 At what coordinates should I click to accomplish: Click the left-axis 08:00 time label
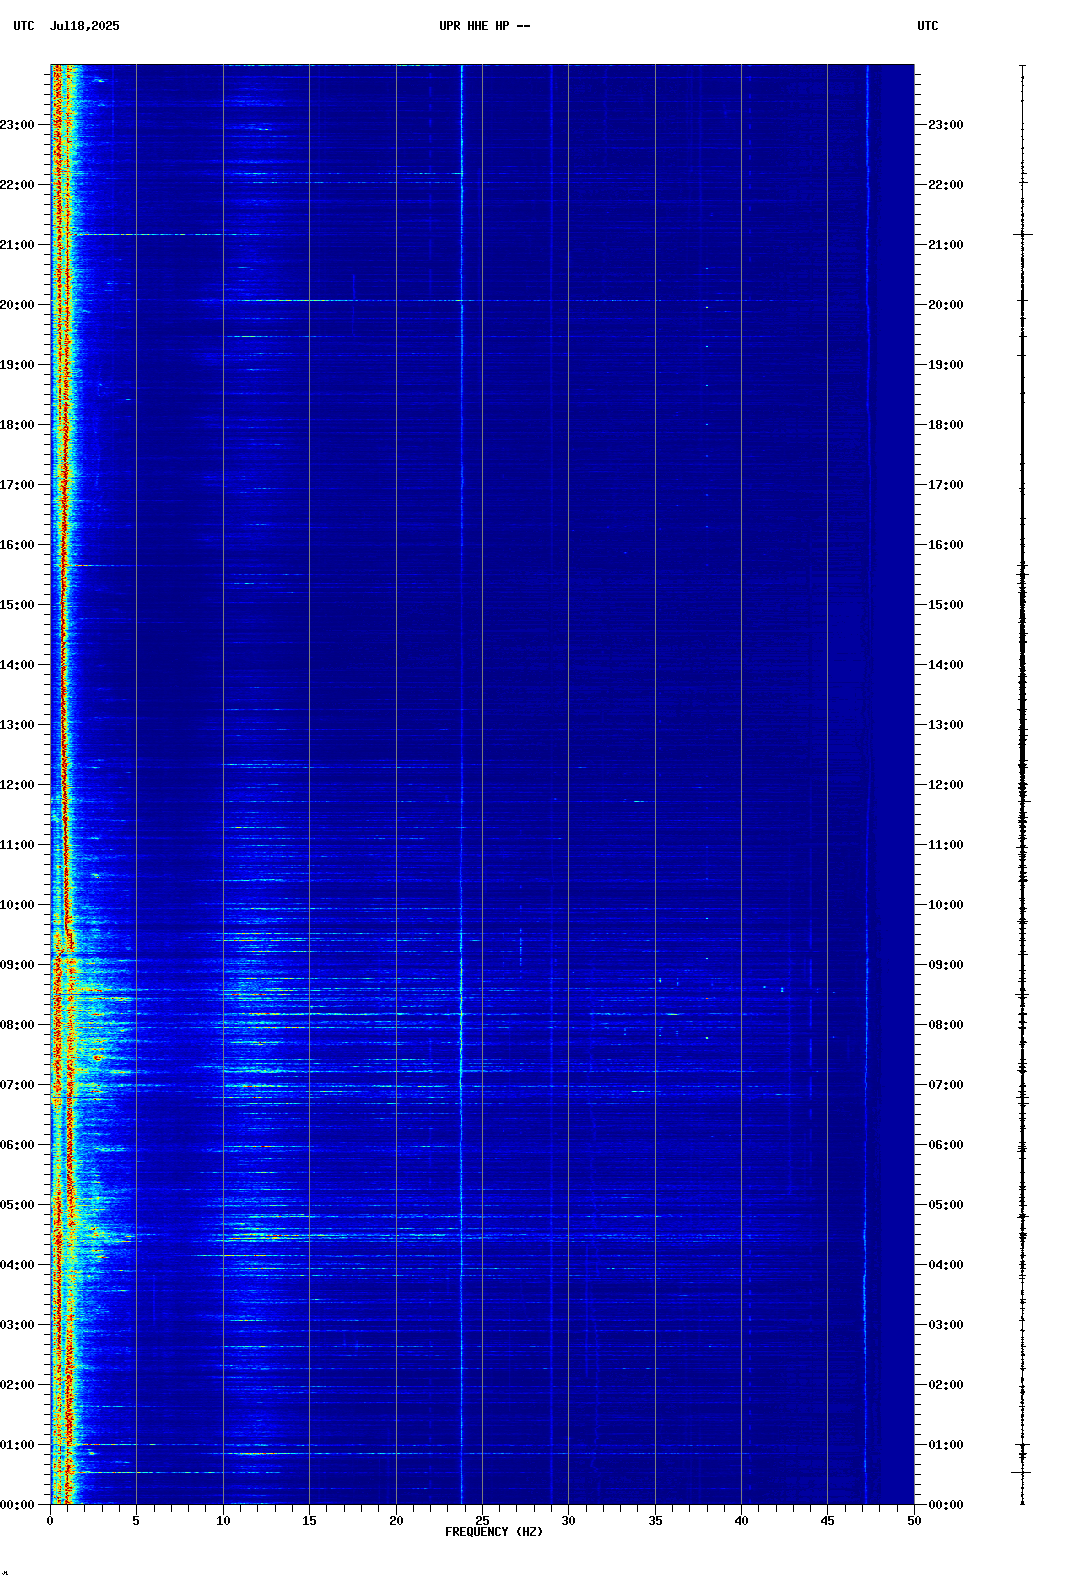17,1025
